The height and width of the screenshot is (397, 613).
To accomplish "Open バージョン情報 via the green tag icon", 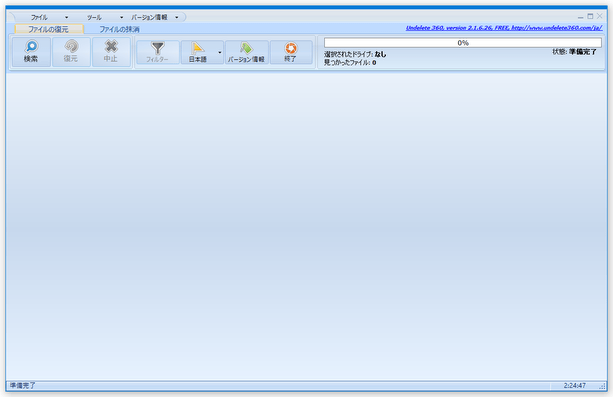I will (246, 48).
